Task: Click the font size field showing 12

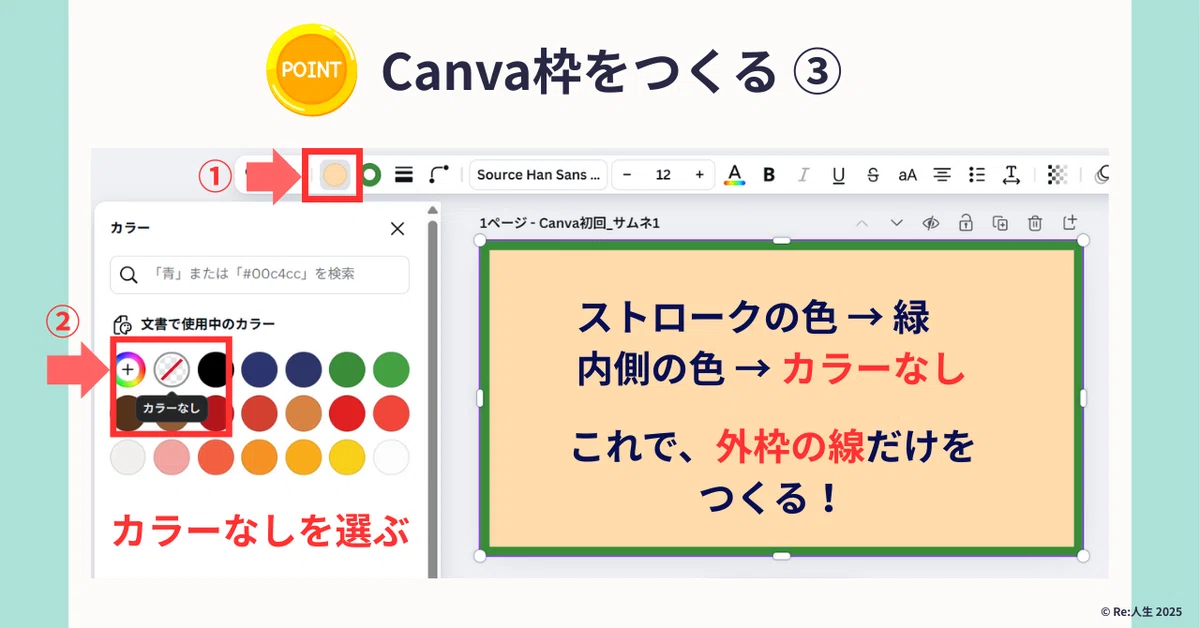Action: (x=663, y=174)
